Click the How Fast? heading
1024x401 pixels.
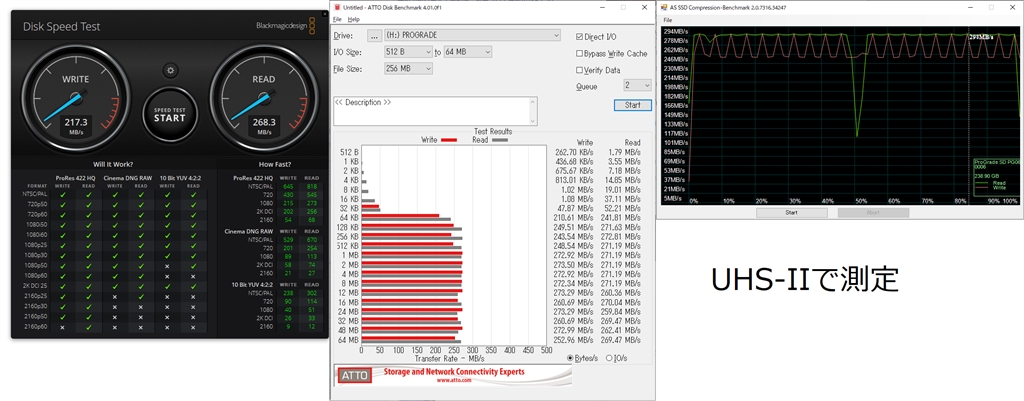coord(275,165)
